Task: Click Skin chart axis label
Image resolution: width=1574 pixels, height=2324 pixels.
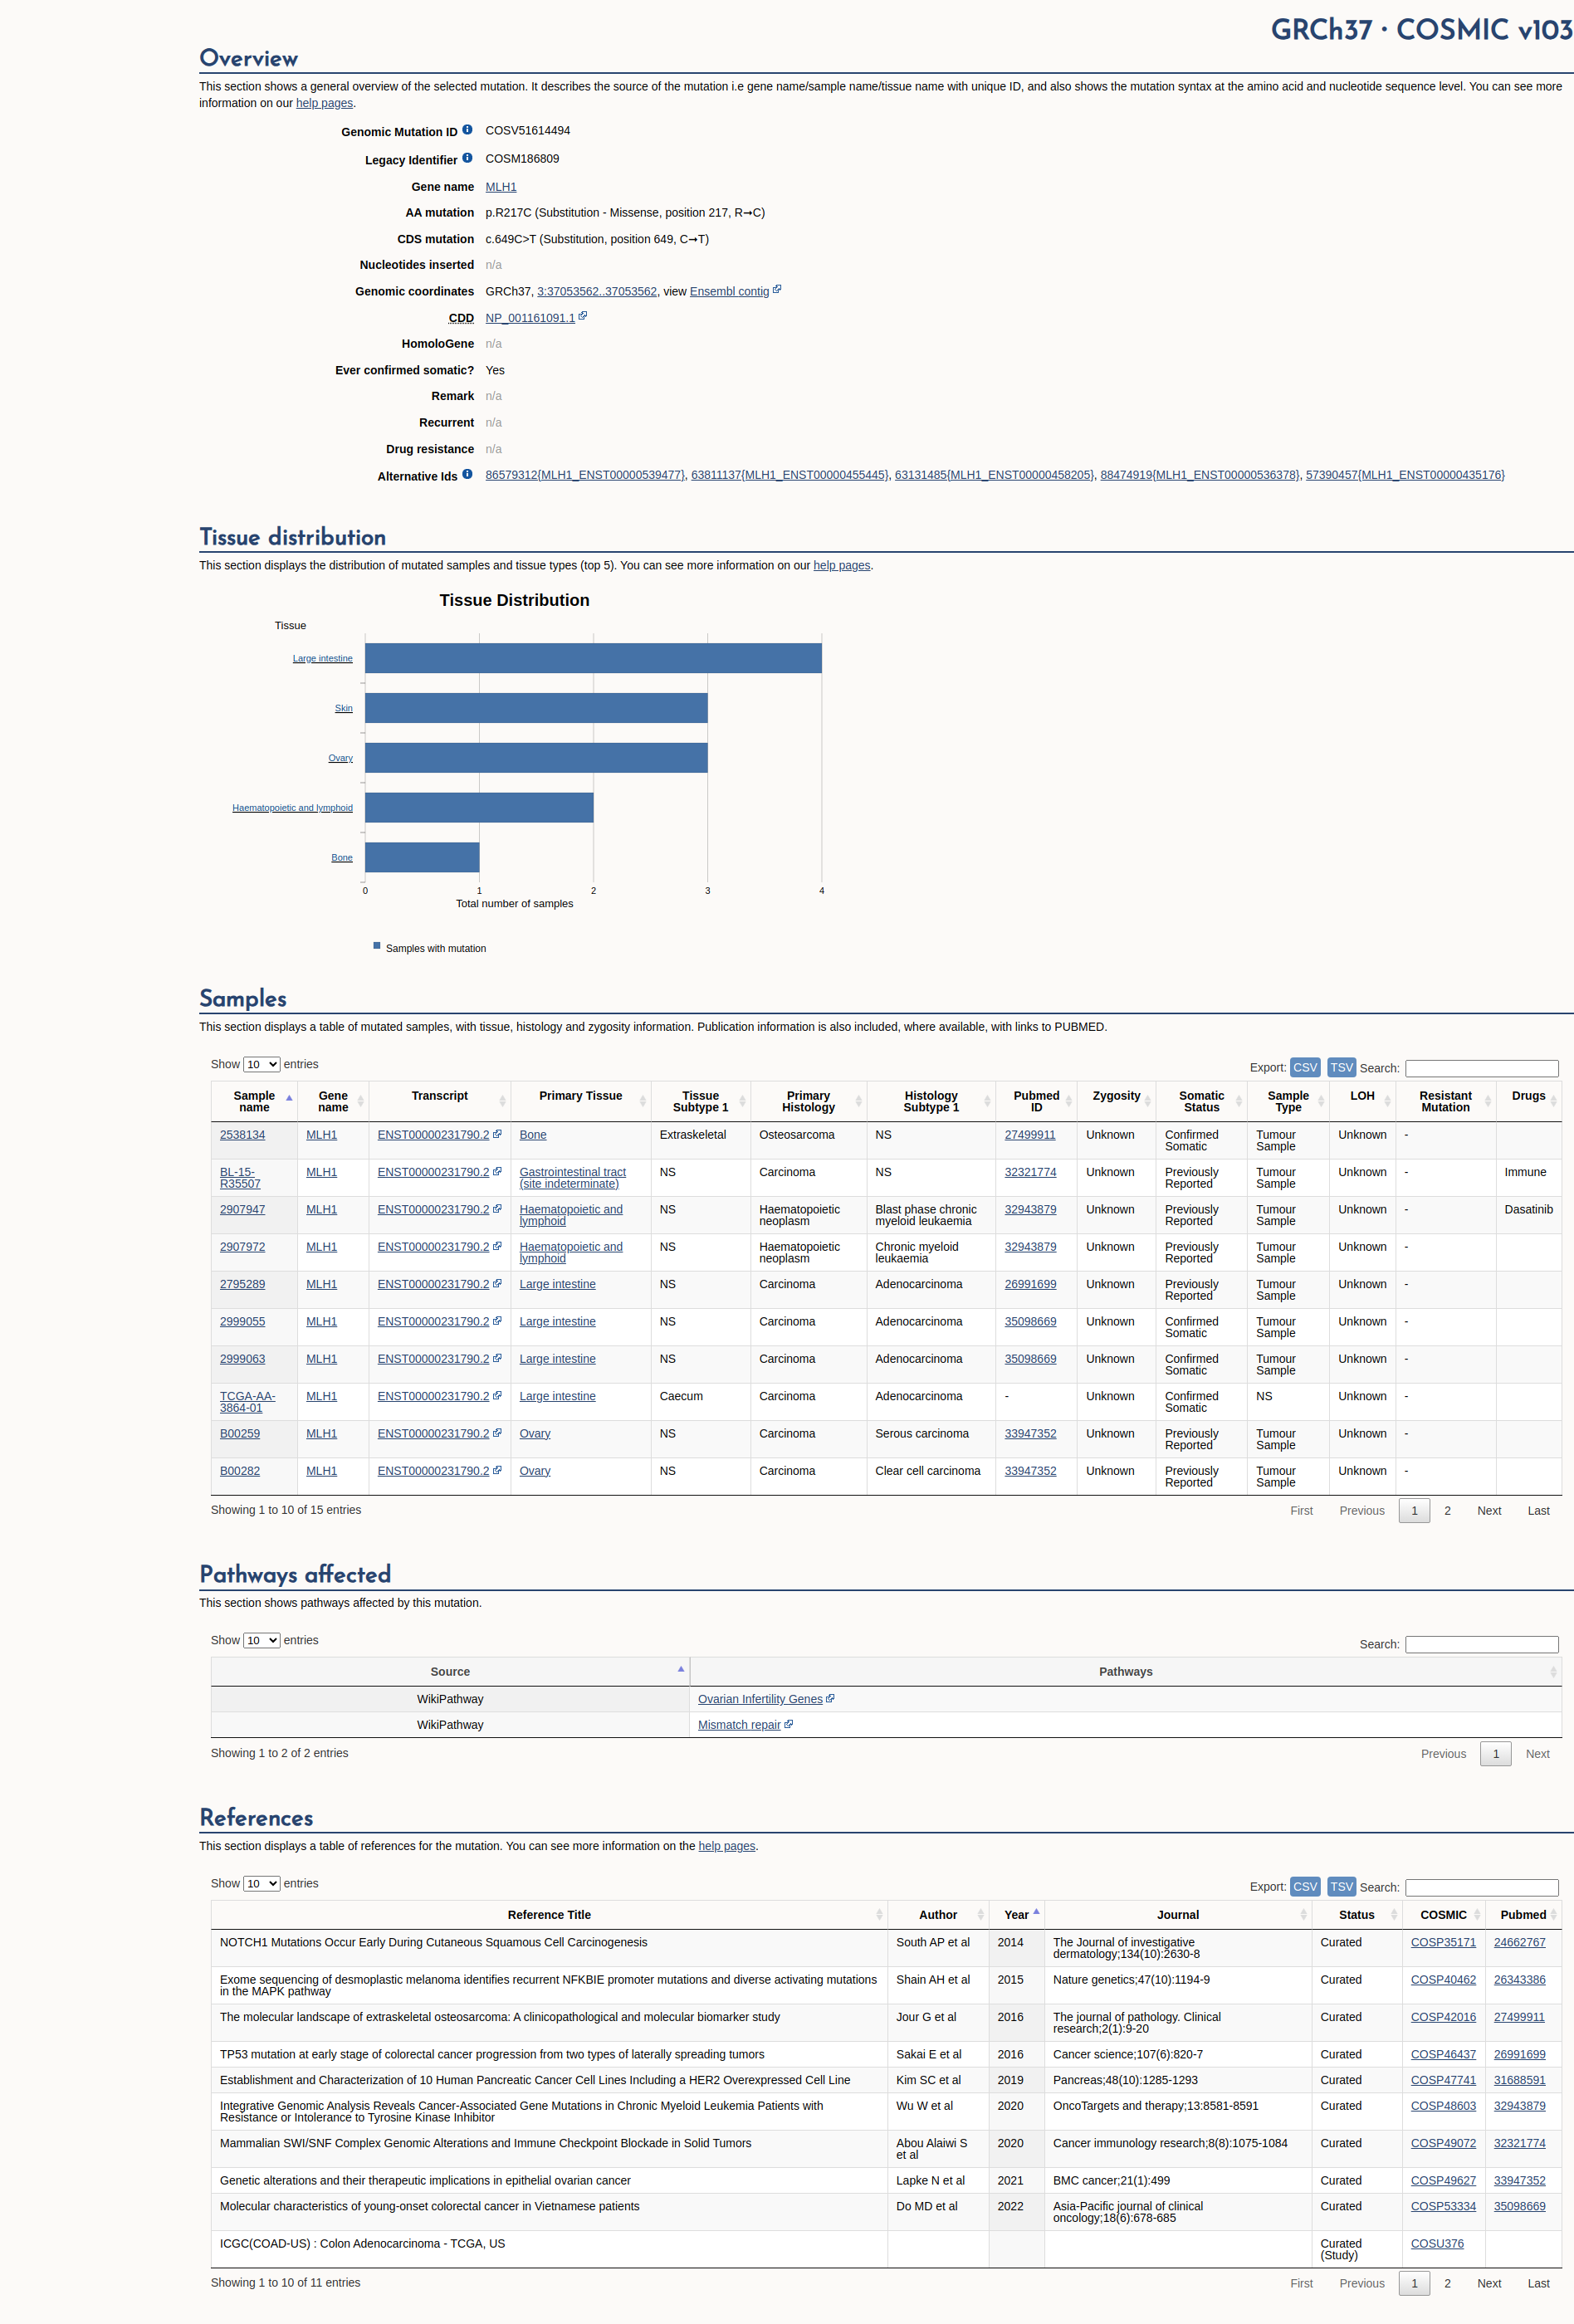Action: tap(343, 708)
